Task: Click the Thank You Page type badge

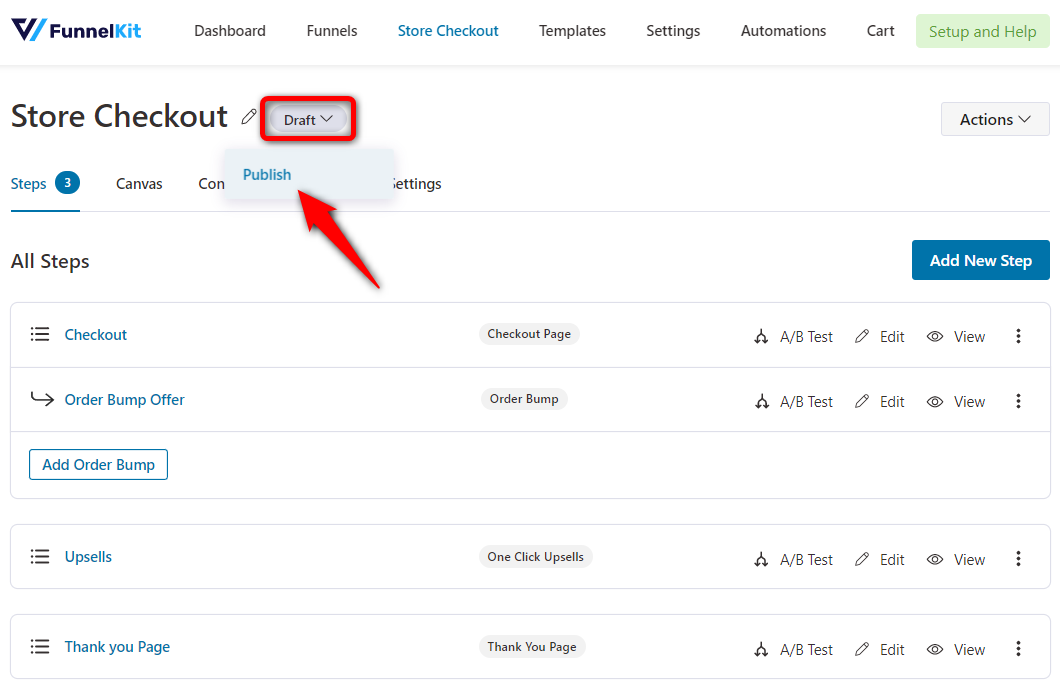Action: pyautogui.click(x=532, y=646)
